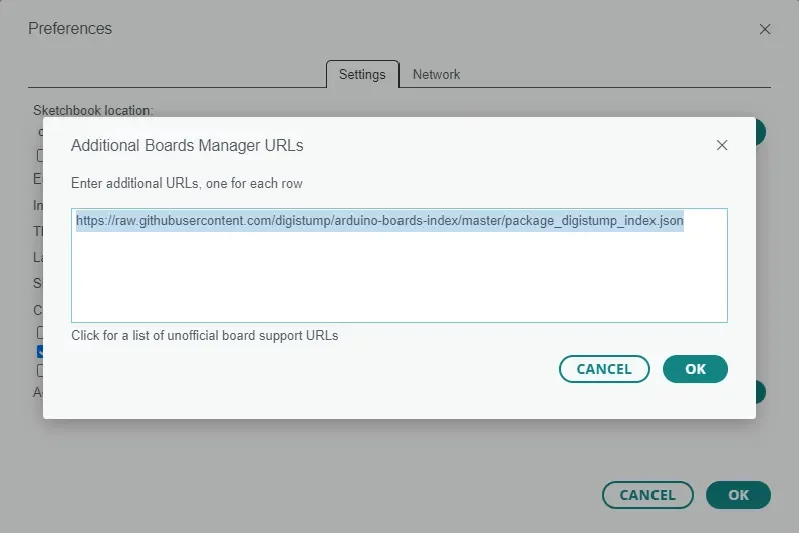Toggle the unchecked checkbox above the blue checkbox
The height and width of the screenshot is (533, 799).
click(40, 332)
